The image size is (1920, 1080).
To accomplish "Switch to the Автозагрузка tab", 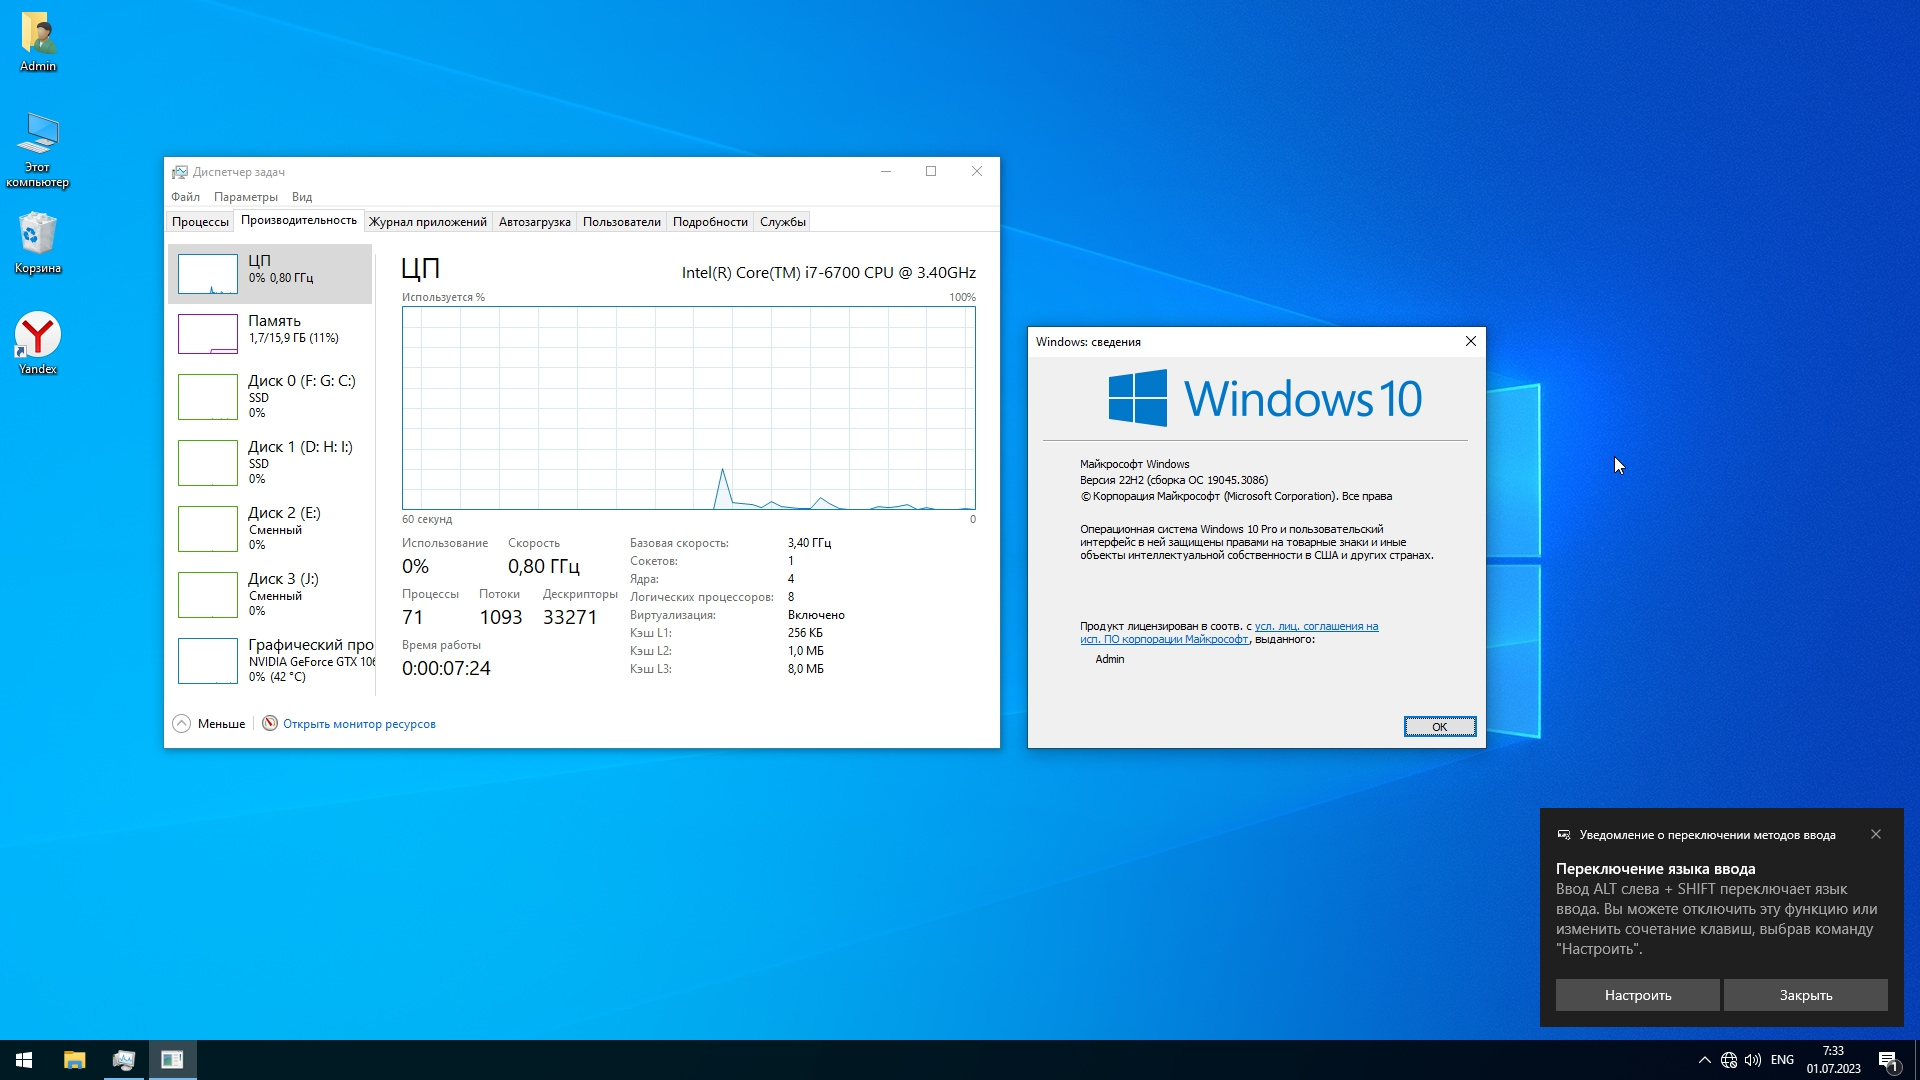I will 534,222.
